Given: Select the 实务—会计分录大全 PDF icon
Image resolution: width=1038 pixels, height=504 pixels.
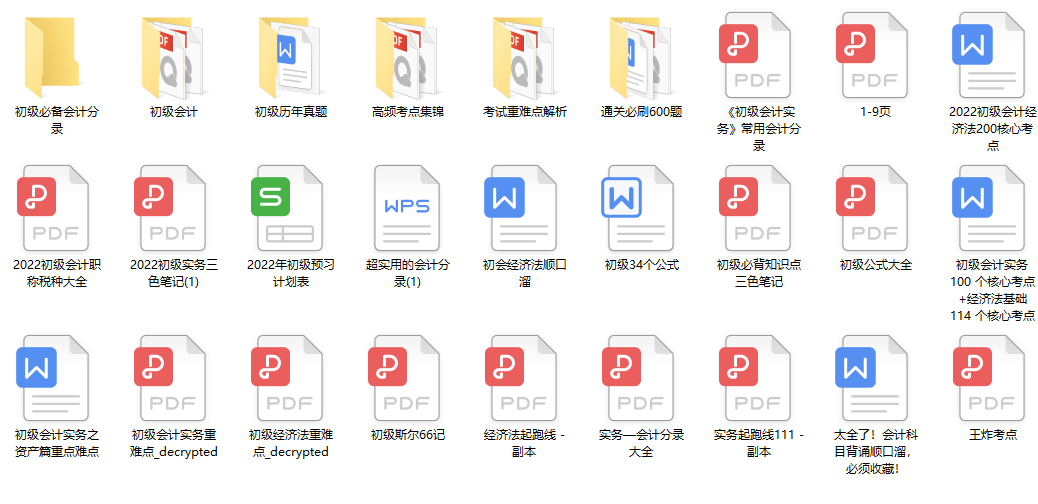Looking at the screenshot, I should 637,379.
